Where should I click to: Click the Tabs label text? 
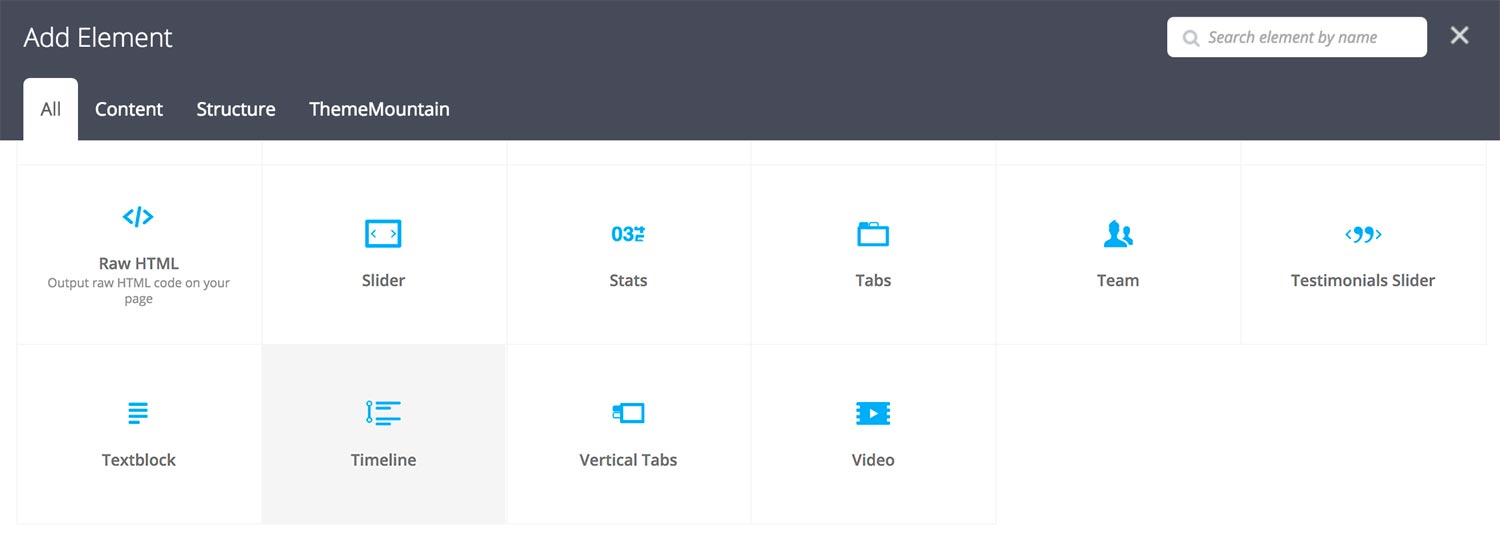coord(873,281)
